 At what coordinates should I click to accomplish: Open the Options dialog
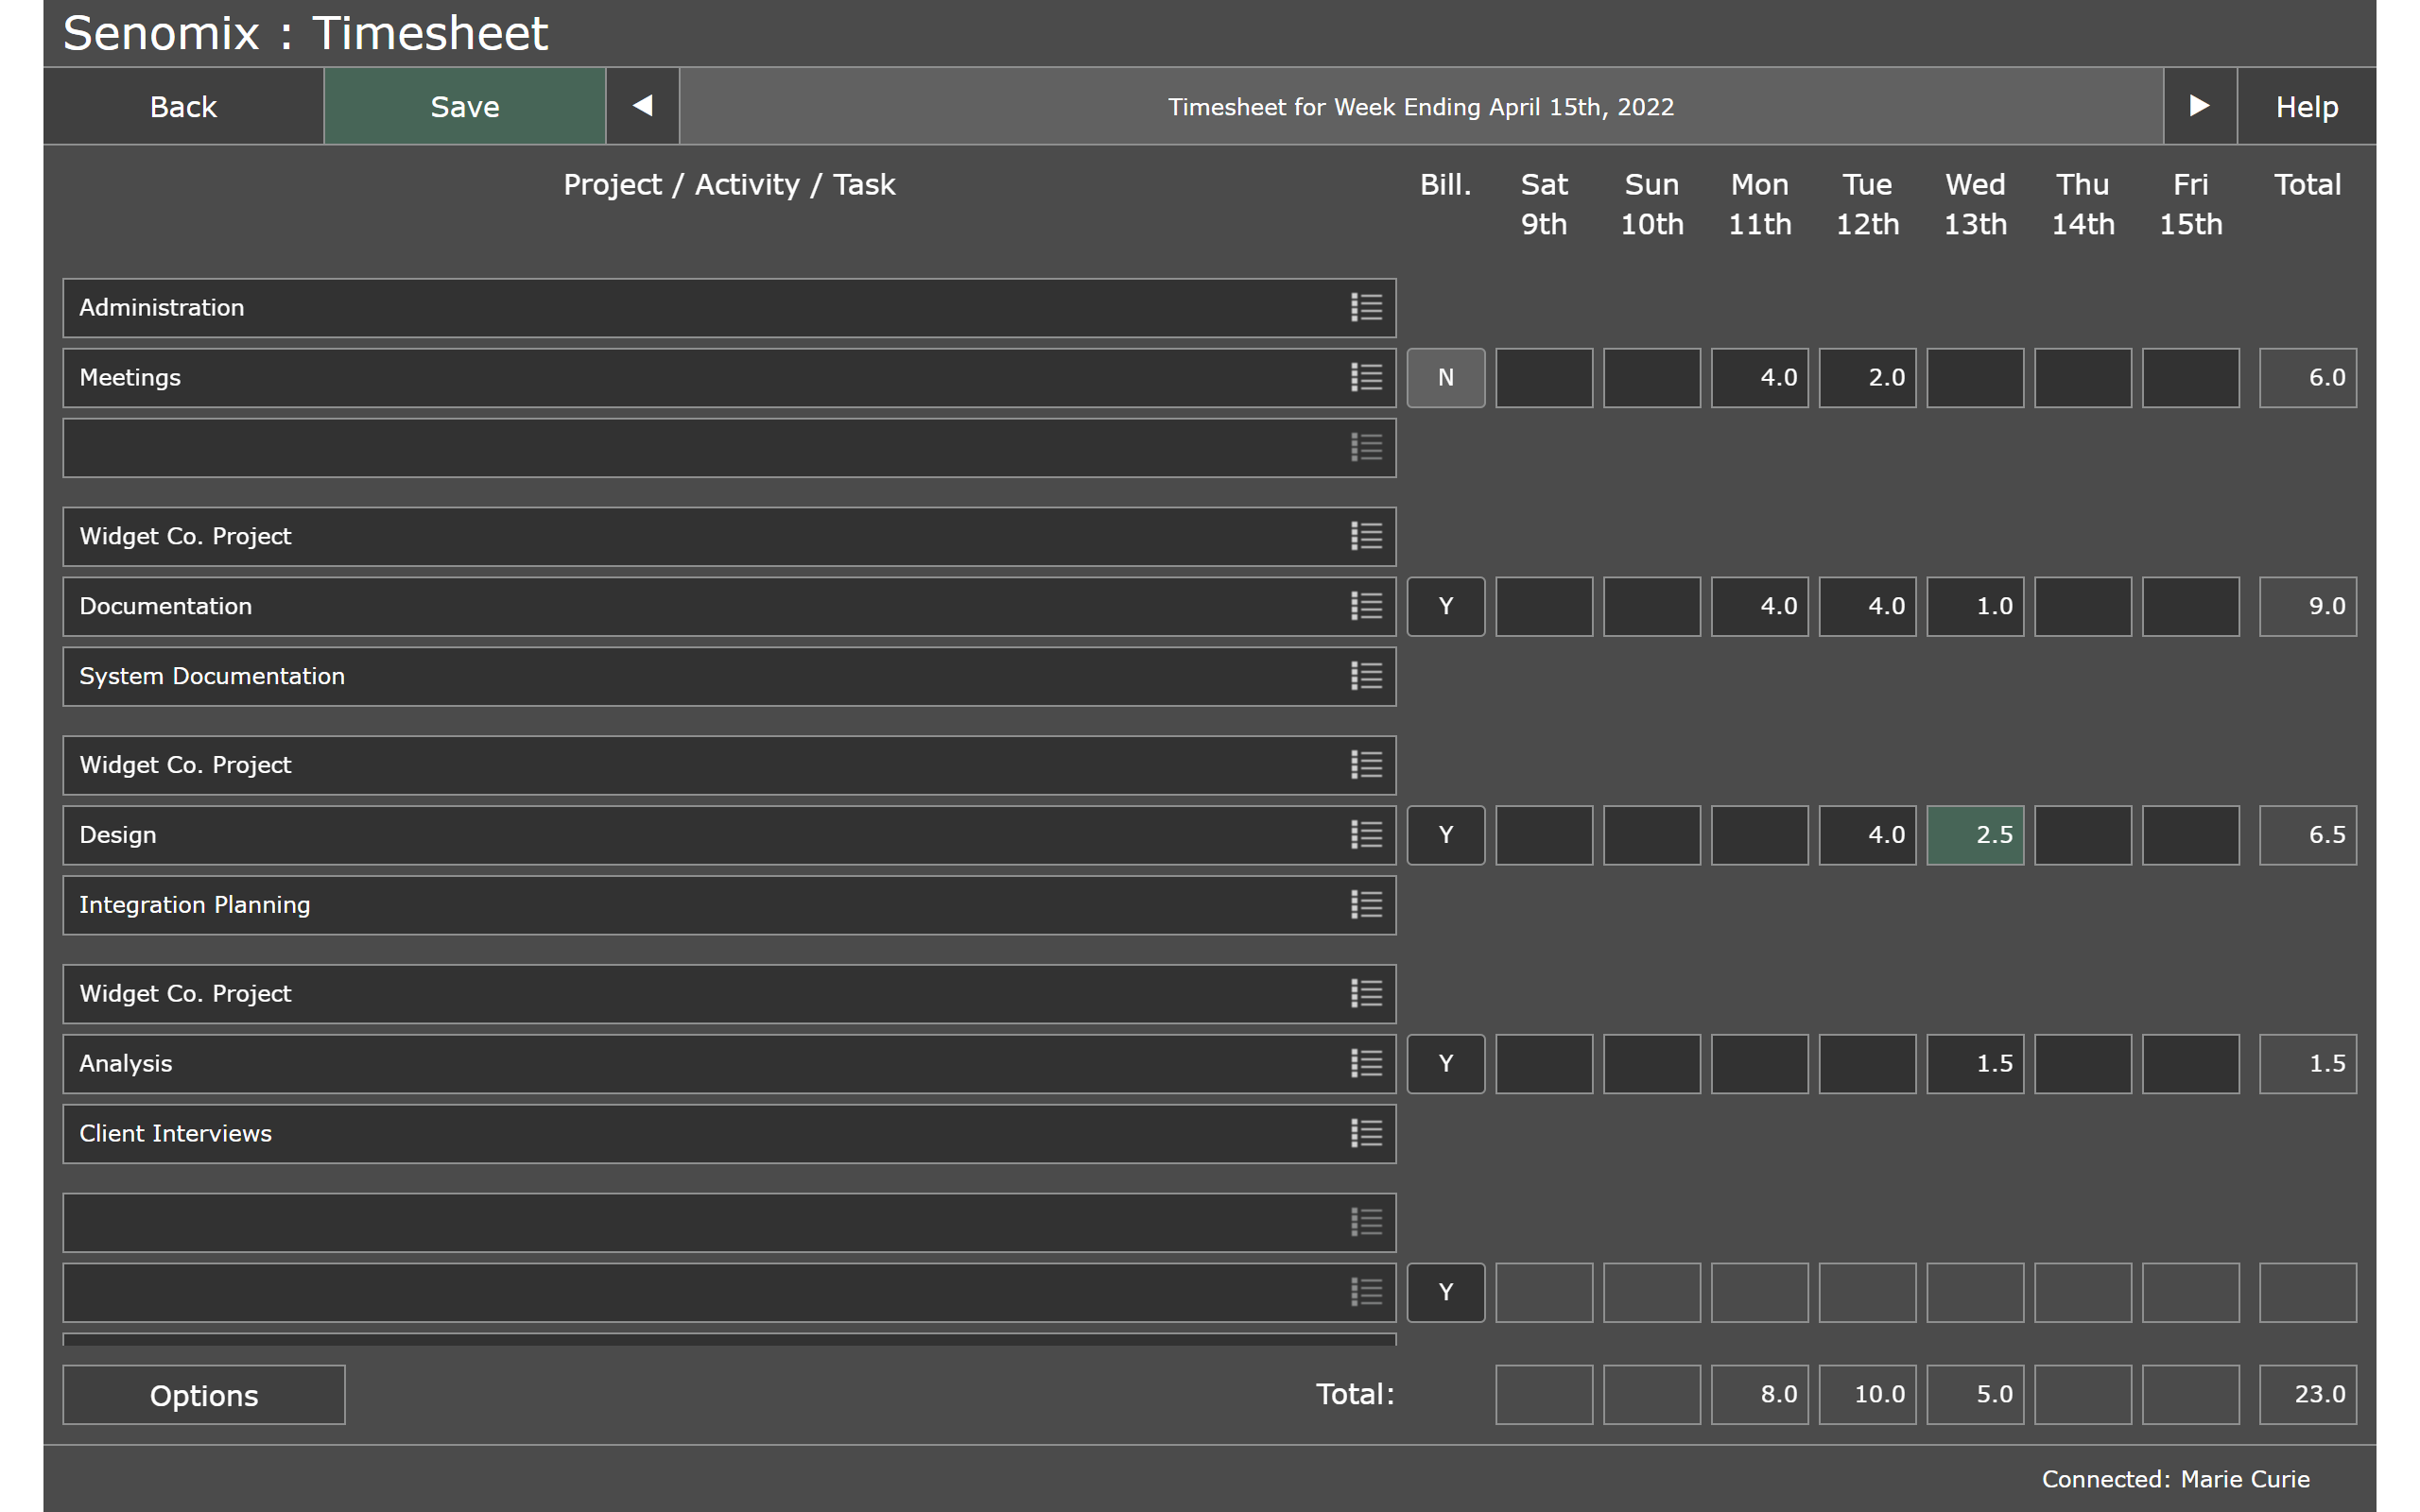204,1394
